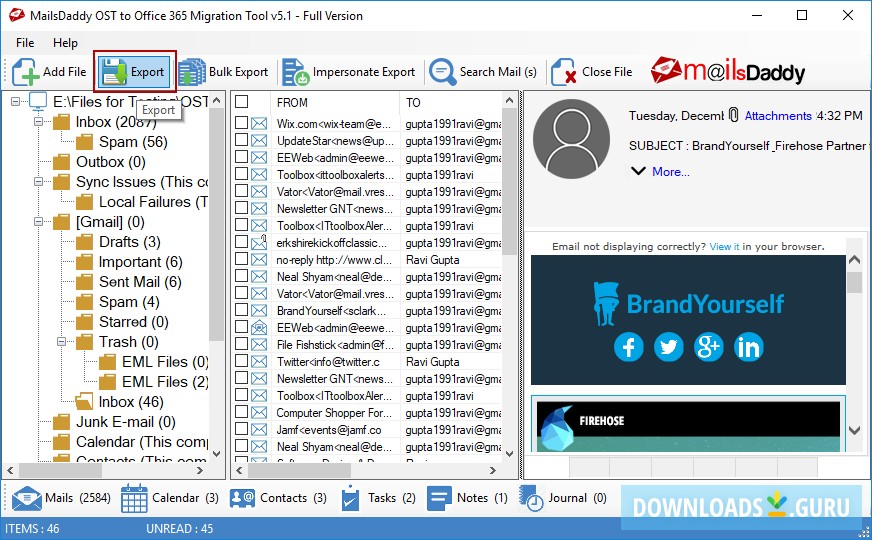This screenshot has width=872, height=540.
Task: Open the Help menu
Action: 65,43
